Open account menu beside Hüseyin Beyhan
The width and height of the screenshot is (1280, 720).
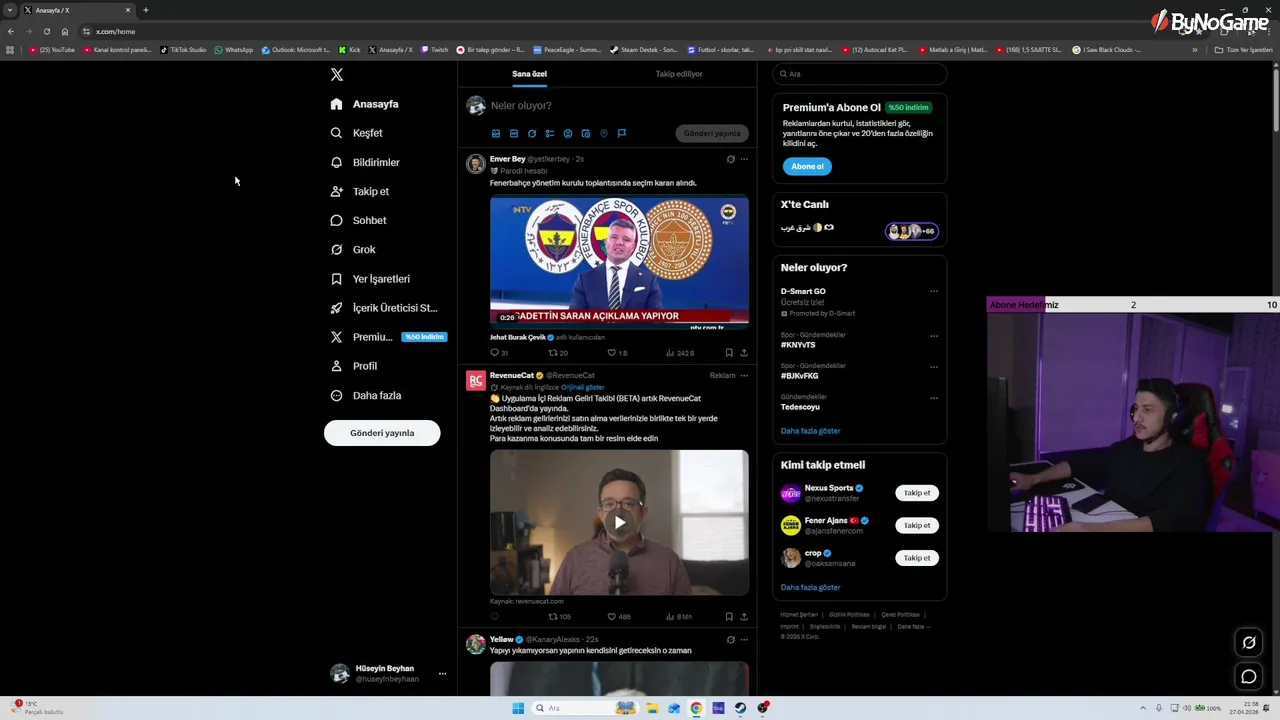442,674
